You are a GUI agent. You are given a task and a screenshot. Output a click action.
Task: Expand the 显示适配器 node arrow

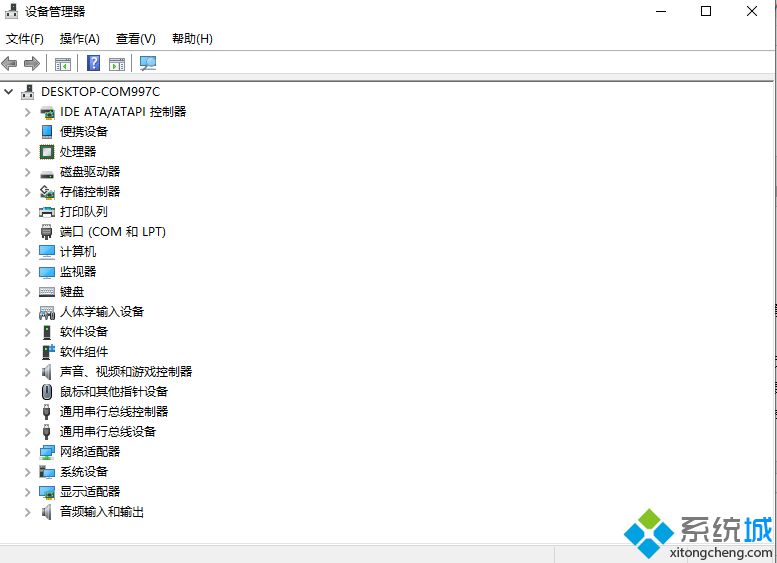click(28, 492)
